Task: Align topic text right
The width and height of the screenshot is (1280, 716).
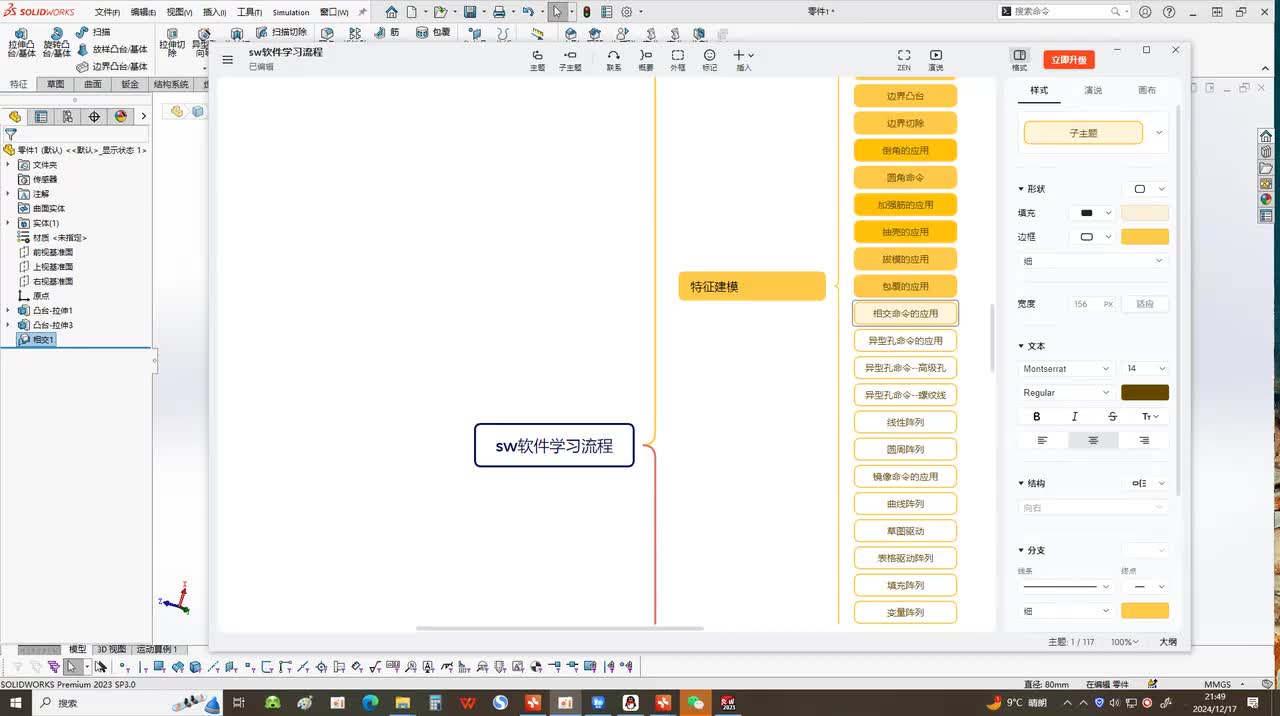Action: tap(1144, 440)
